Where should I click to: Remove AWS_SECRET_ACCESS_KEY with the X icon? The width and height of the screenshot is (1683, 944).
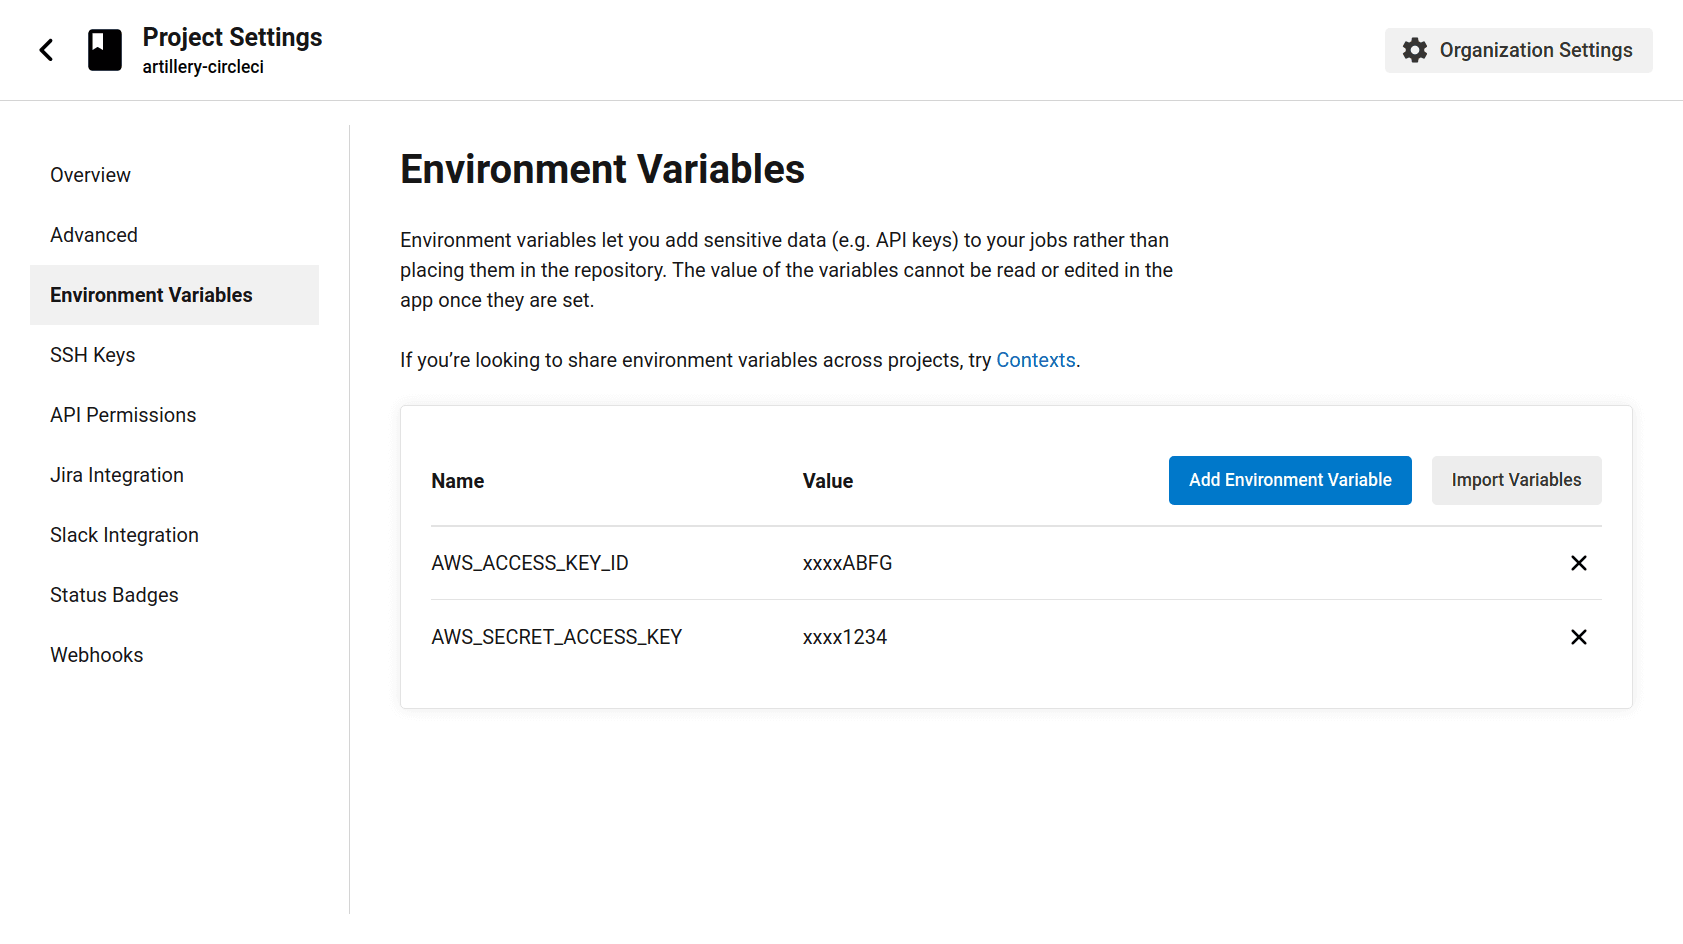coord(1578,636)
